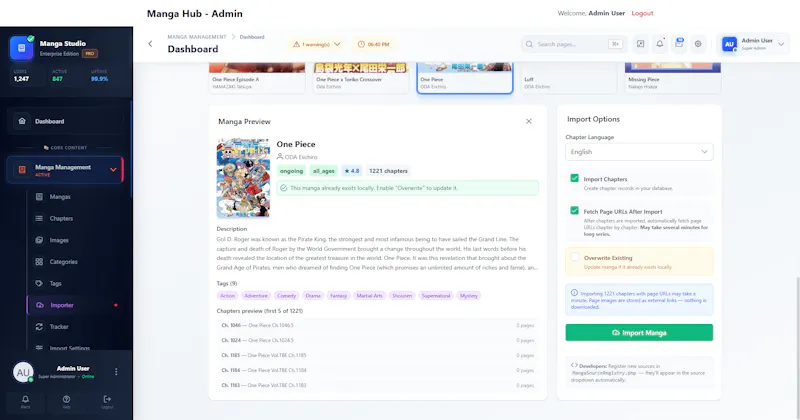The image size is (800, 420).
Task: Open the sidebar user three-dot menu
Action: coord(116,372)
